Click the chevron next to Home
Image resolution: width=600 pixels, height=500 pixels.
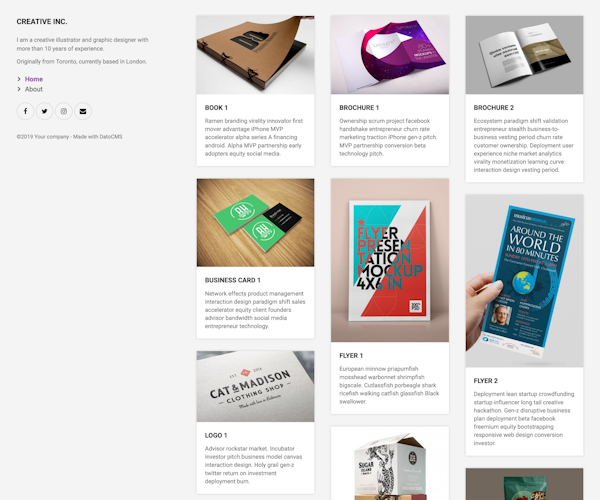[x=19, y=79]
